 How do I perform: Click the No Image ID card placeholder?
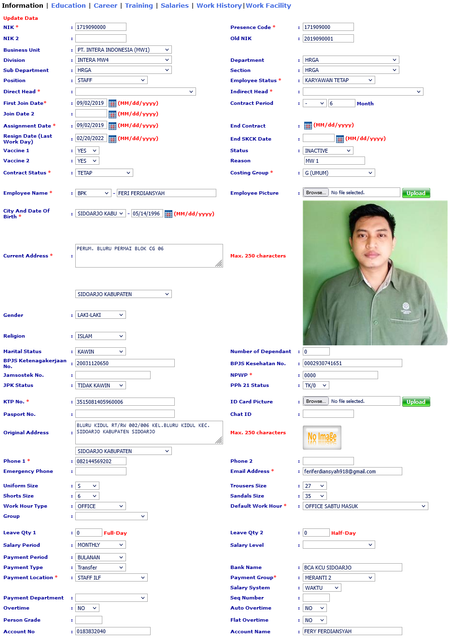(322, 437)
